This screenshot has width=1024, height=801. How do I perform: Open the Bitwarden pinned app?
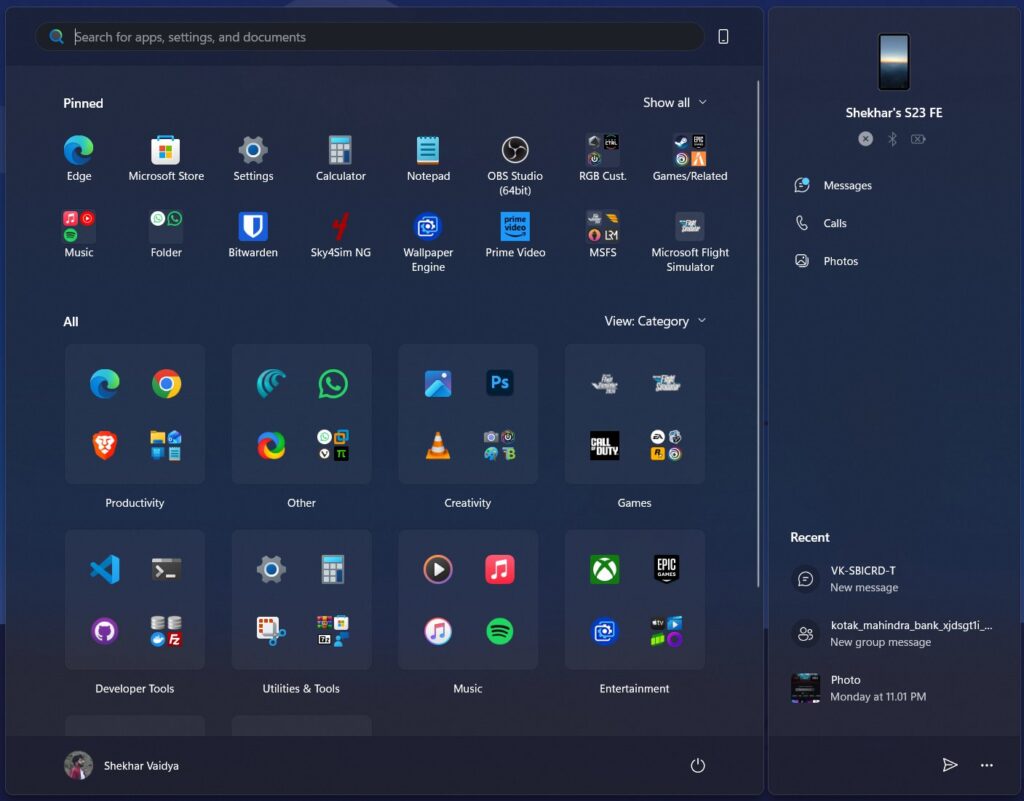pyautogui.click(x=252, y=226)
